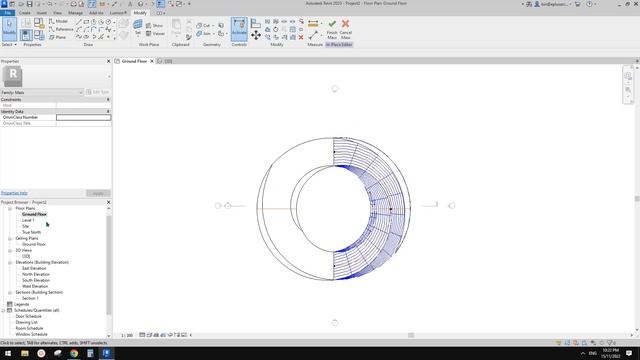Choose the Model line option

tap(59, 21)
